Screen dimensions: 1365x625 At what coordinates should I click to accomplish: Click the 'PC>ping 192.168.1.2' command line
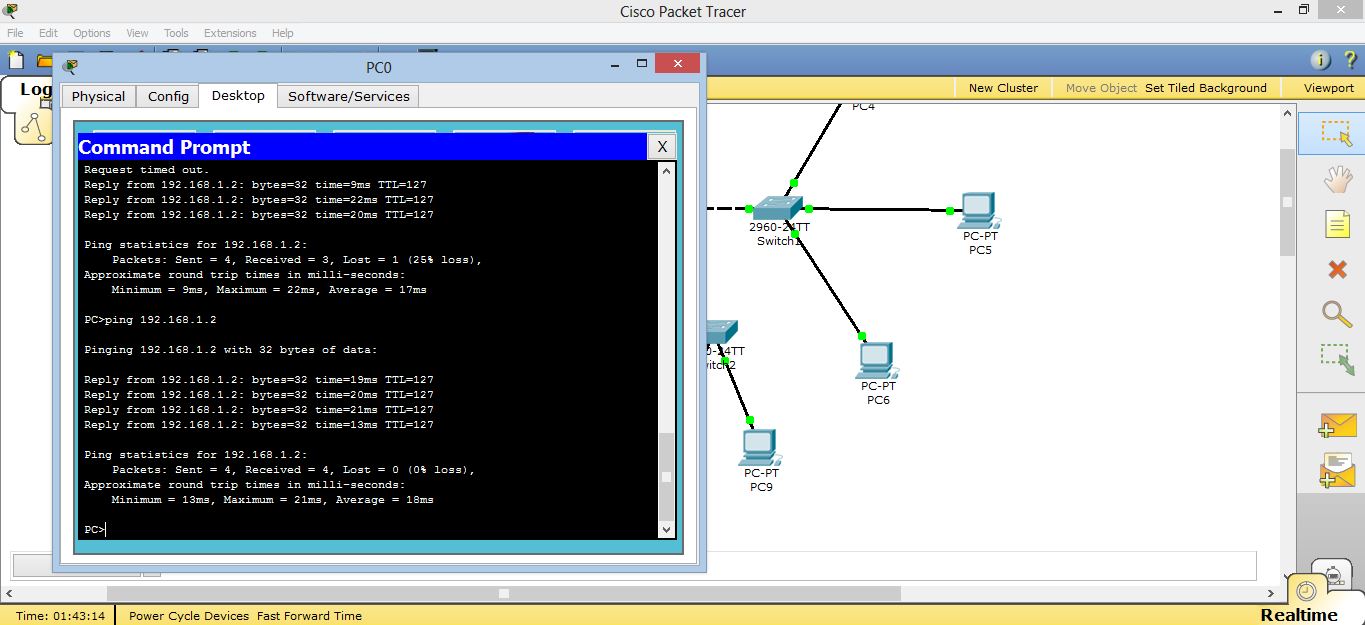150,320
